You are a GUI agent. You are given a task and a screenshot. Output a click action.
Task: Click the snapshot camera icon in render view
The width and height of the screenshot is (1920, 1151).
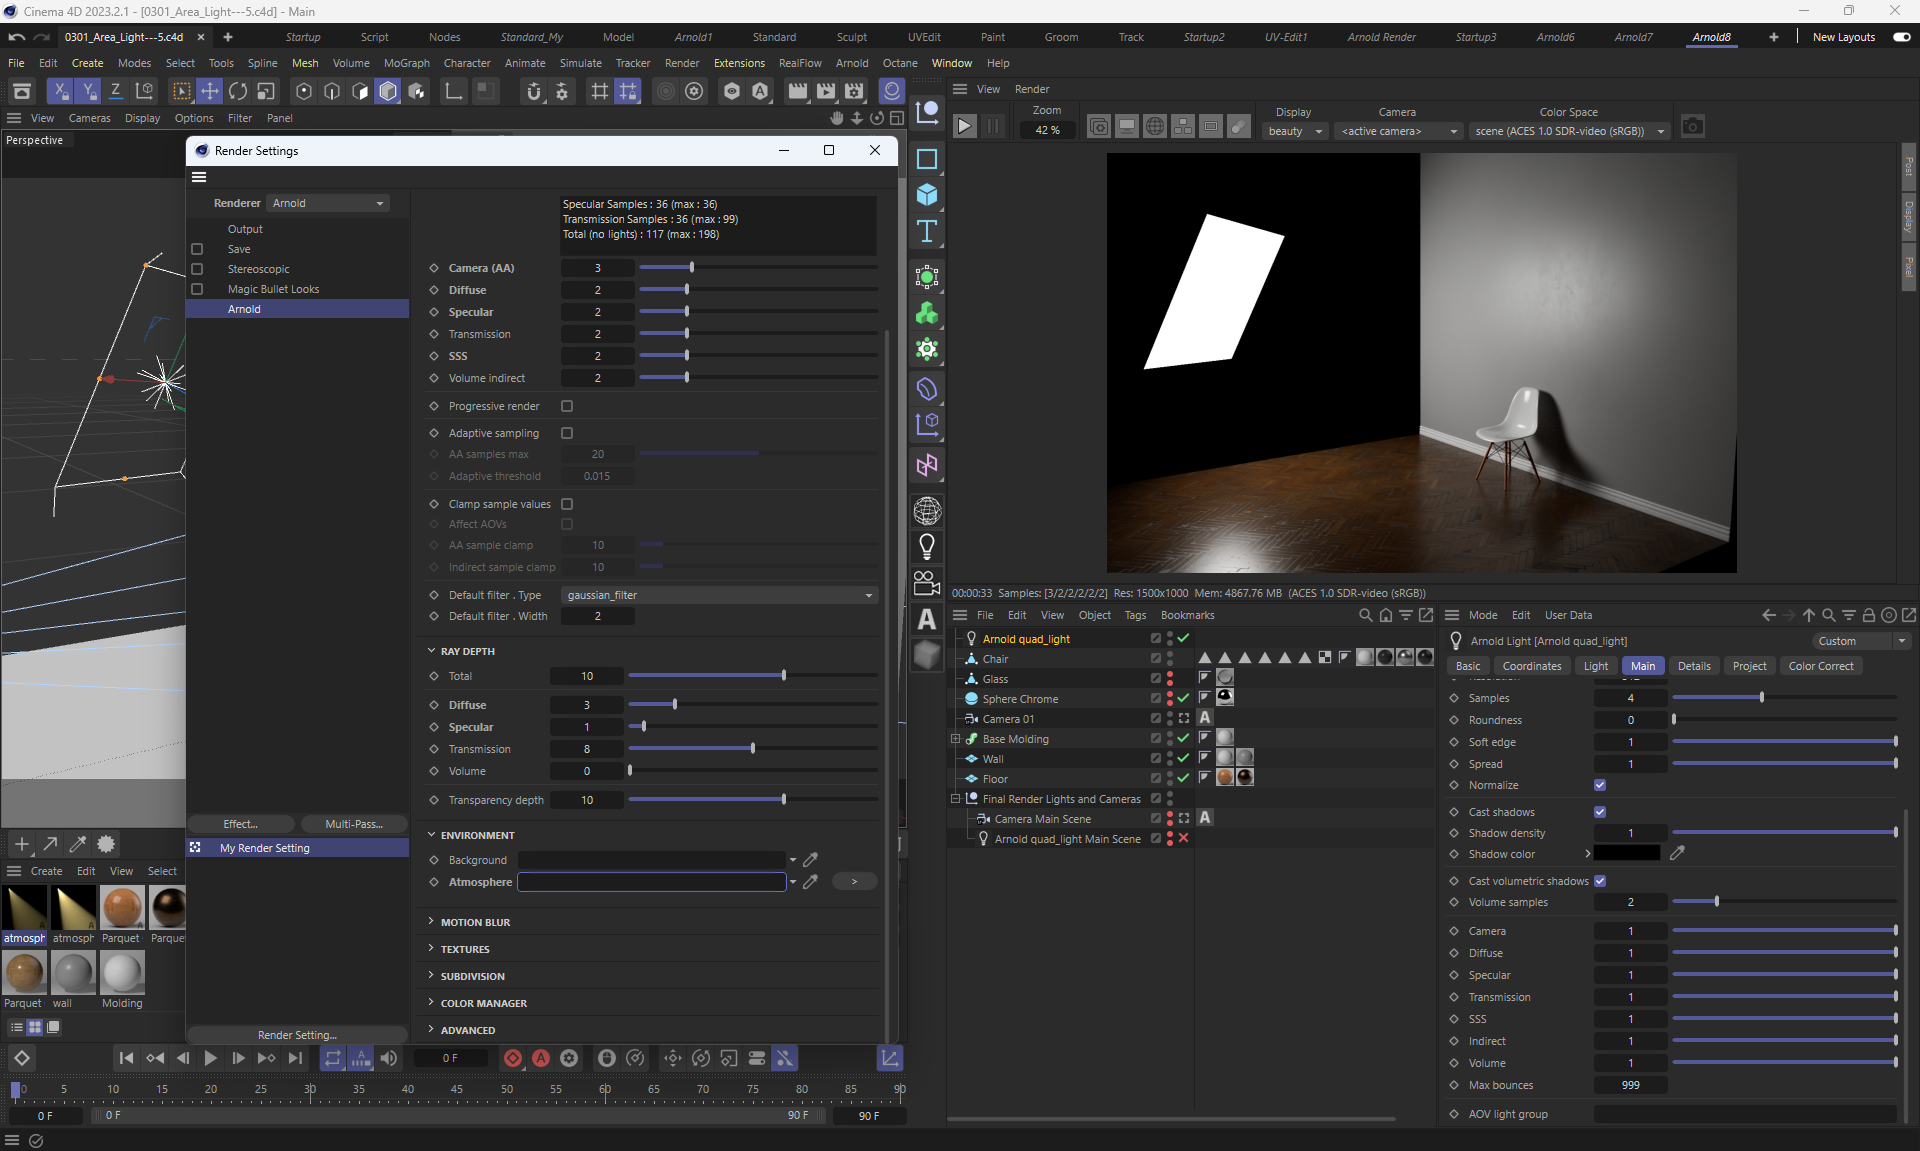coord(1692,127)
